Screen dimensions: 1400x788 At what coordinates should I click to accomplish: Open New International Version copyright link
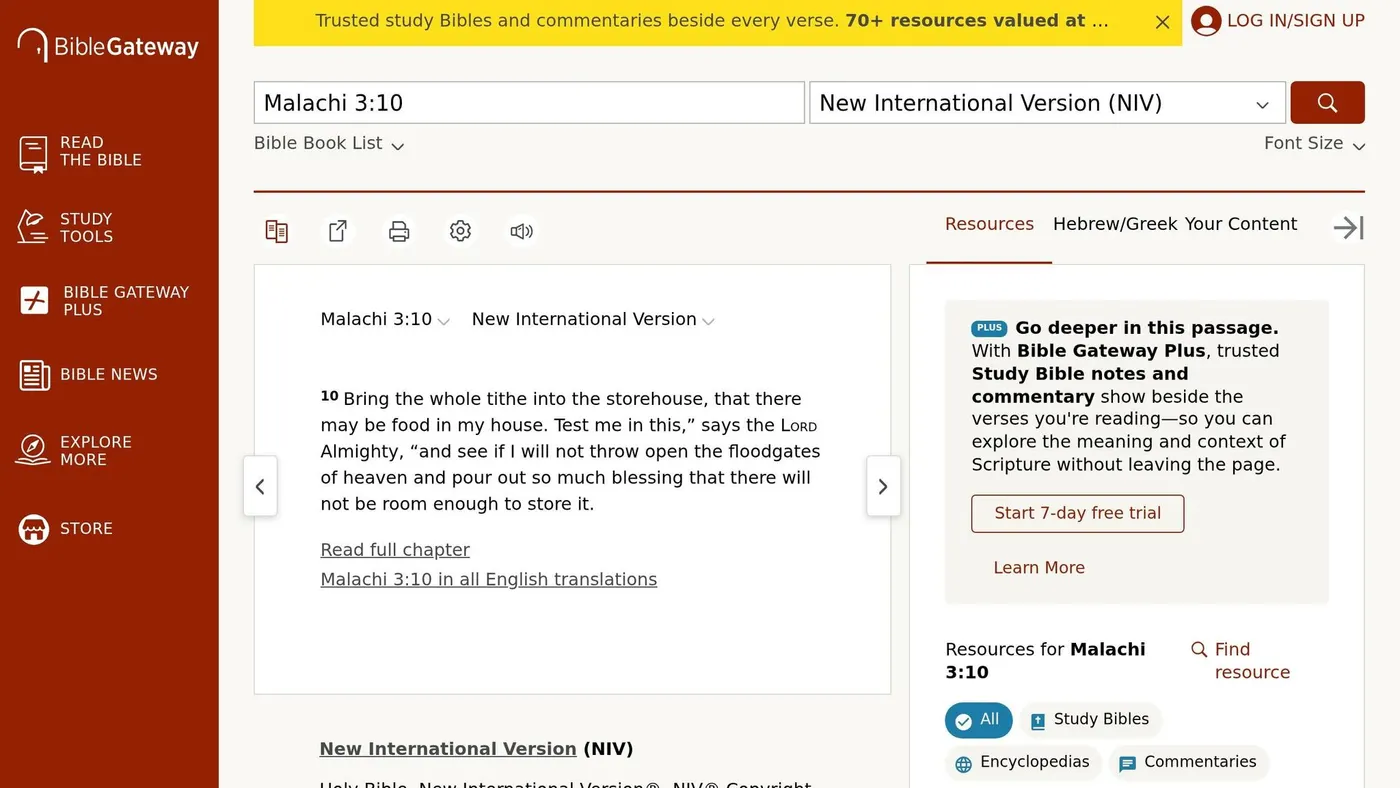click(x=448, y=749)
